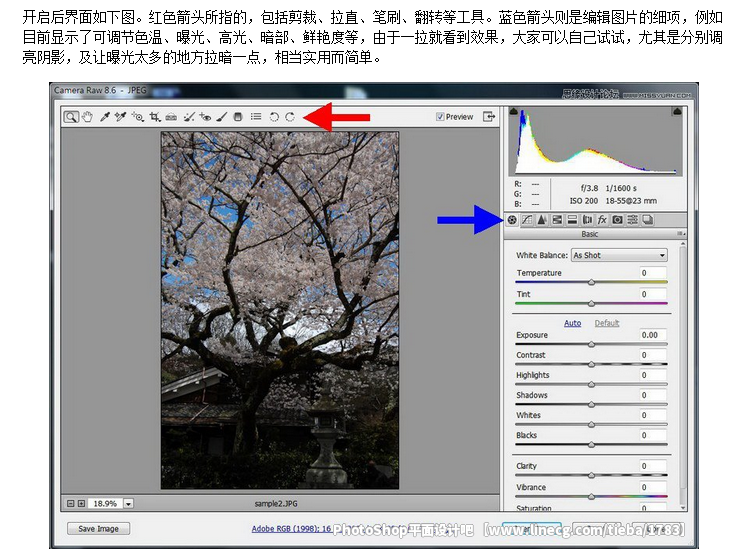741x549 pixels.
Task: Switch to the Split Toning tab
Action: click(572, 220)
